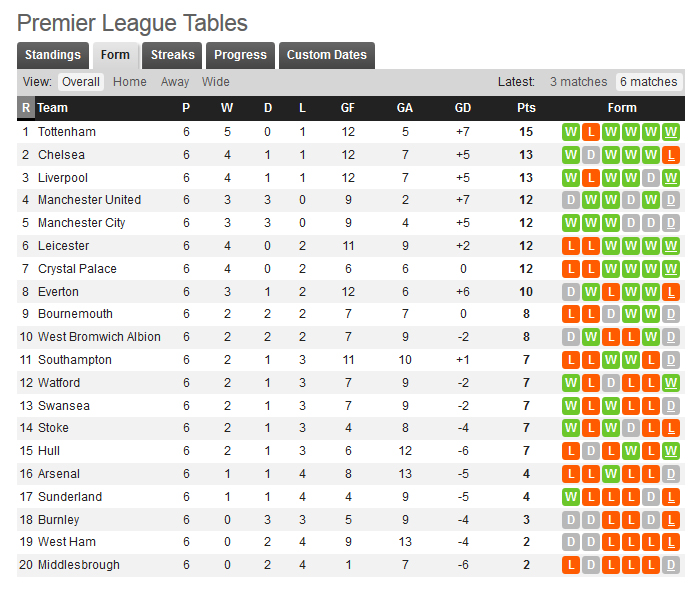Select the Wide view option

(x=216, y=82)
